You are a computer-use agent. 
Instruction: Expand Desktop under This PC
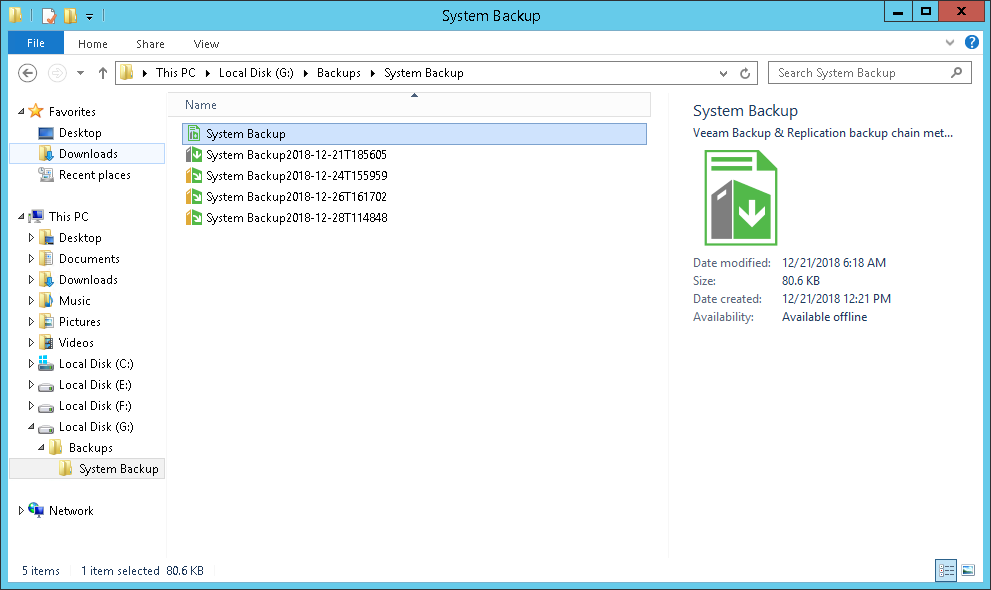31,238
